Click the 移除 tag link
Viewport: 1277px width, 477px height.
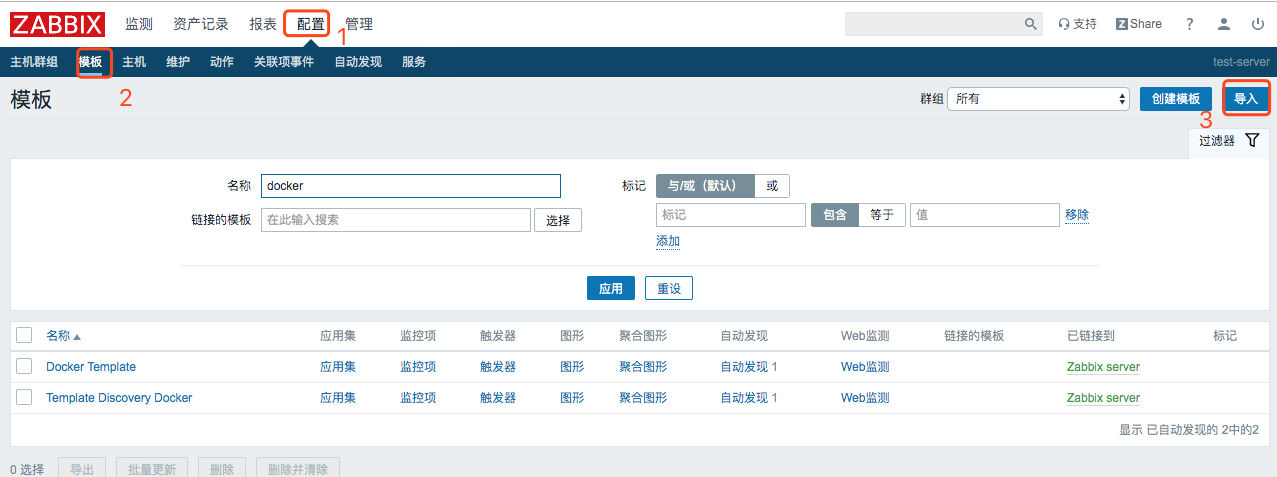point(1077,214)
